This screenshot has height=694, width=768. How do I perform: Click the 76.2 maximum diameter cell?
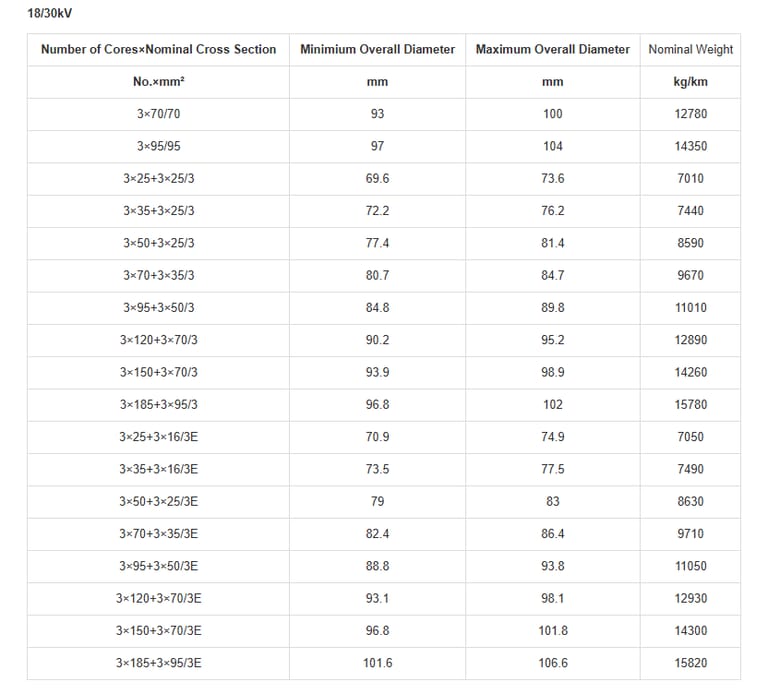pos(553,211)
